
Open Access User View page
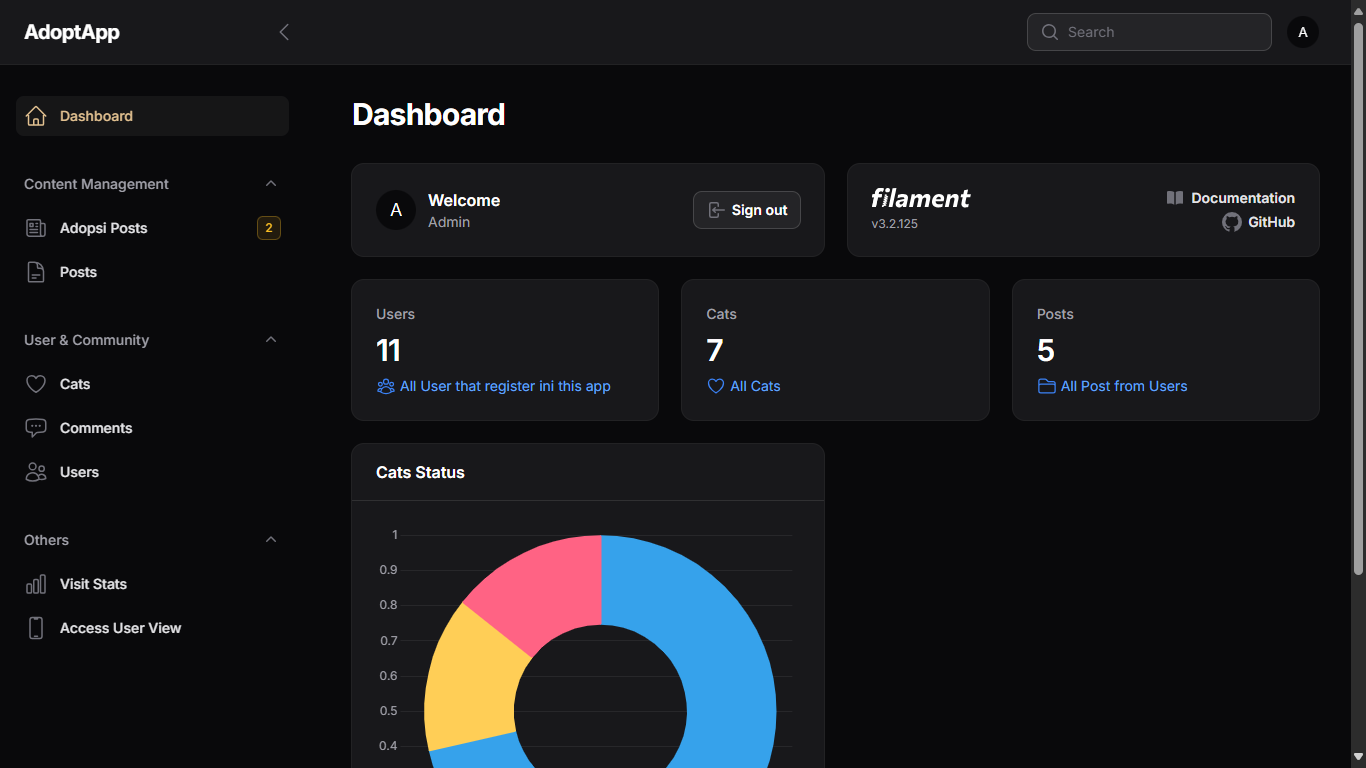(120, 627)
